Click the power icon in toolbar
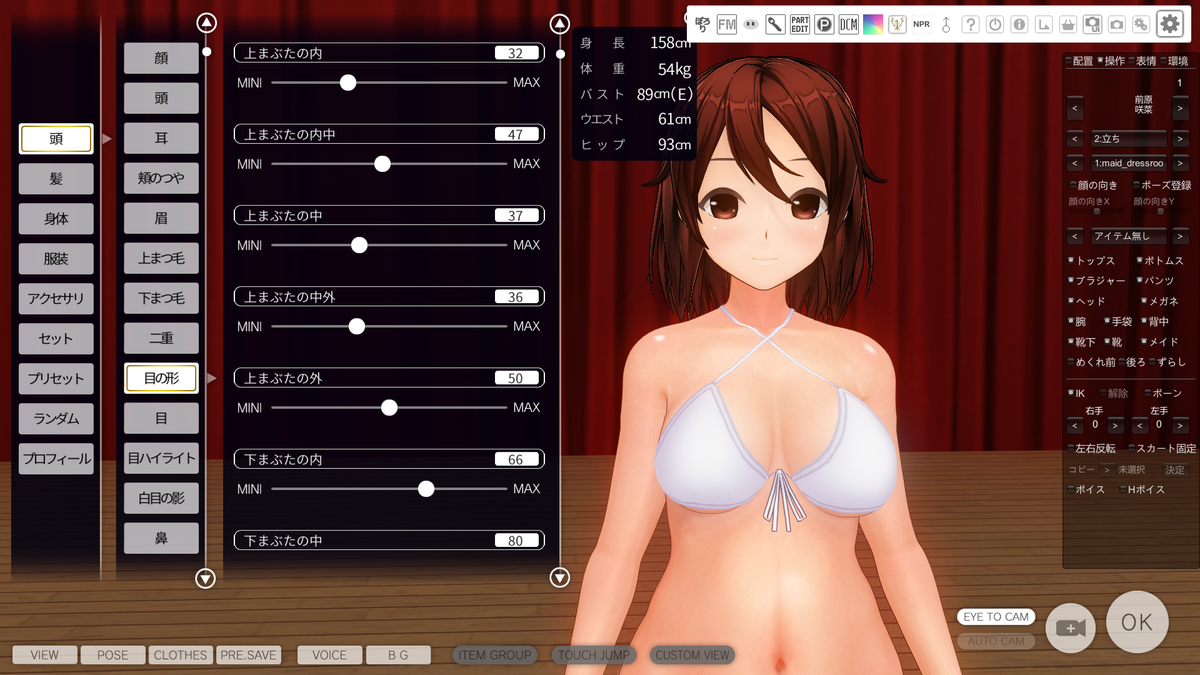This screenshot has height=675, width=1200. 995,24
